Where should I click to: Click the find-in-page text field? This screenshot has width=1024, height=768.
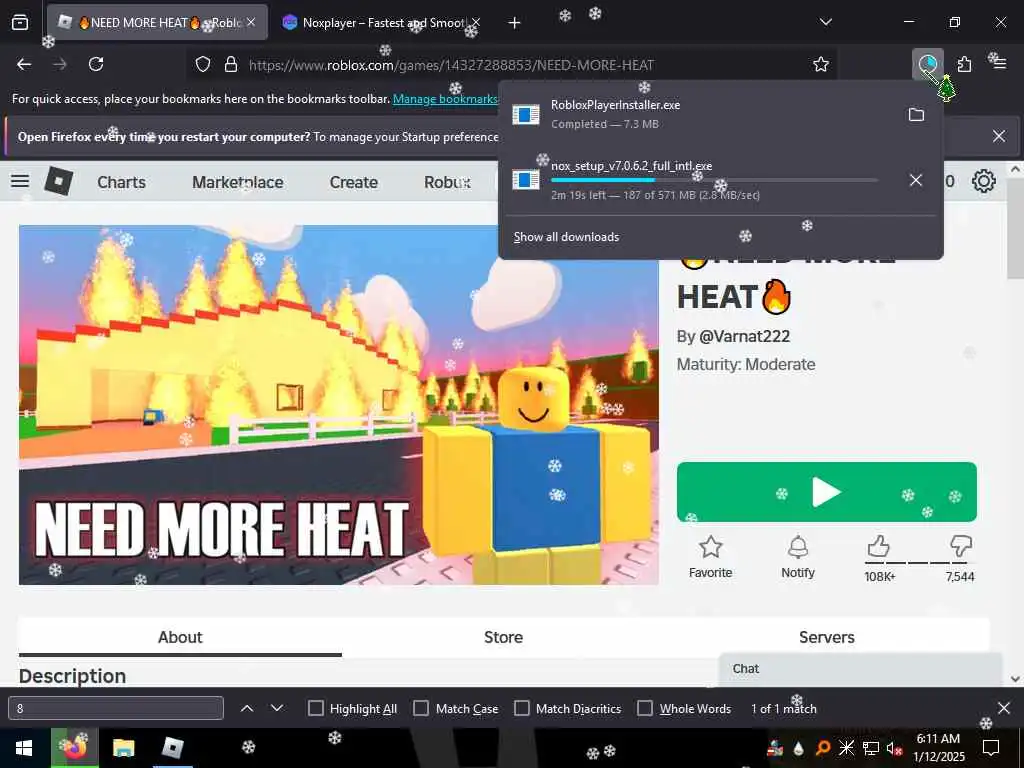(116, 708)
